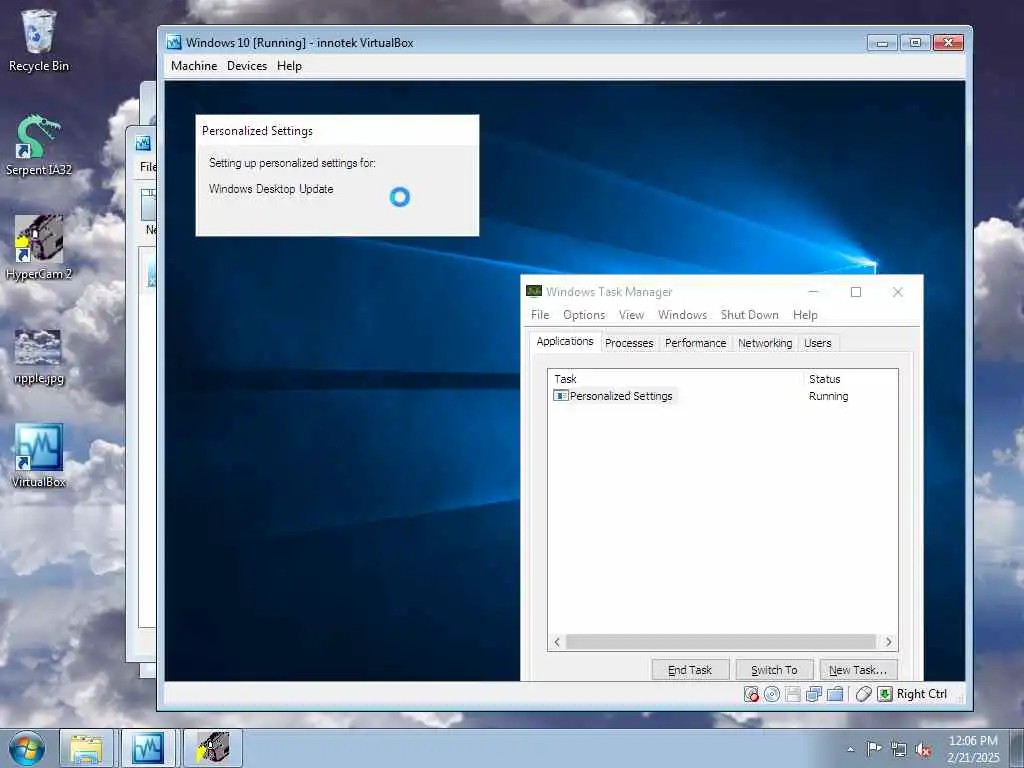Click the Show desktop strip beside the clock
Image resolution: width=1024 pixels, height=768 pixels.
[x=1017, y=748]
